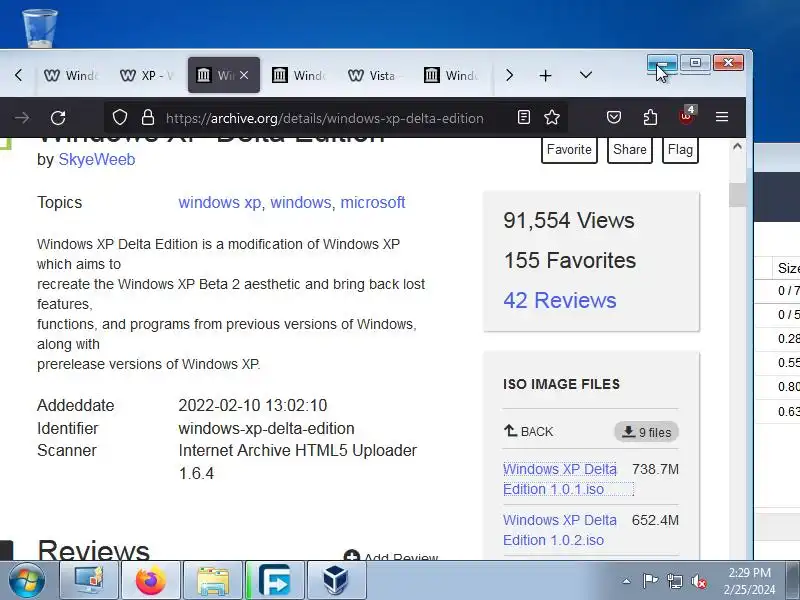Click BACK in ISO image files
Viewport: 800px width, 600px height.
(x=529, y=432)
